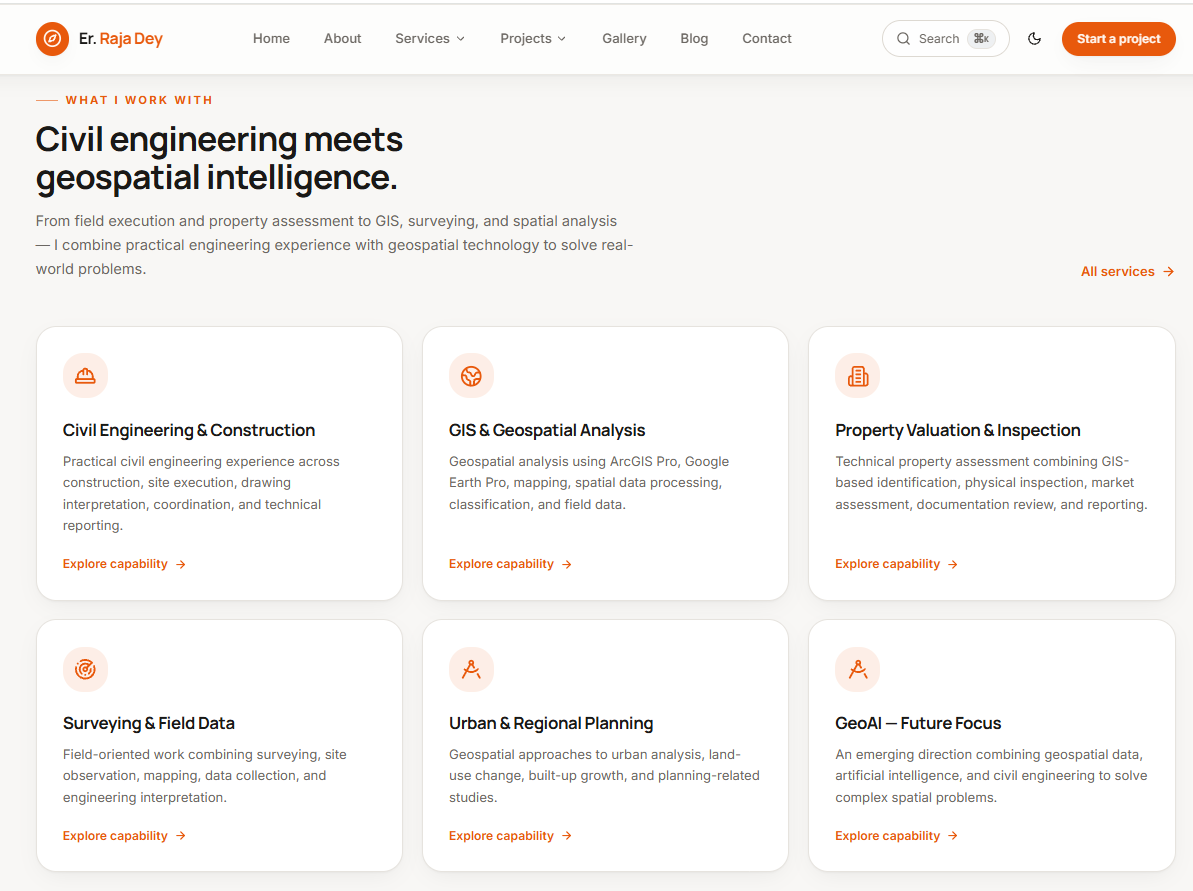The image size is (1193, 891).
Task: Open the About page
Action: click(342, 39)
